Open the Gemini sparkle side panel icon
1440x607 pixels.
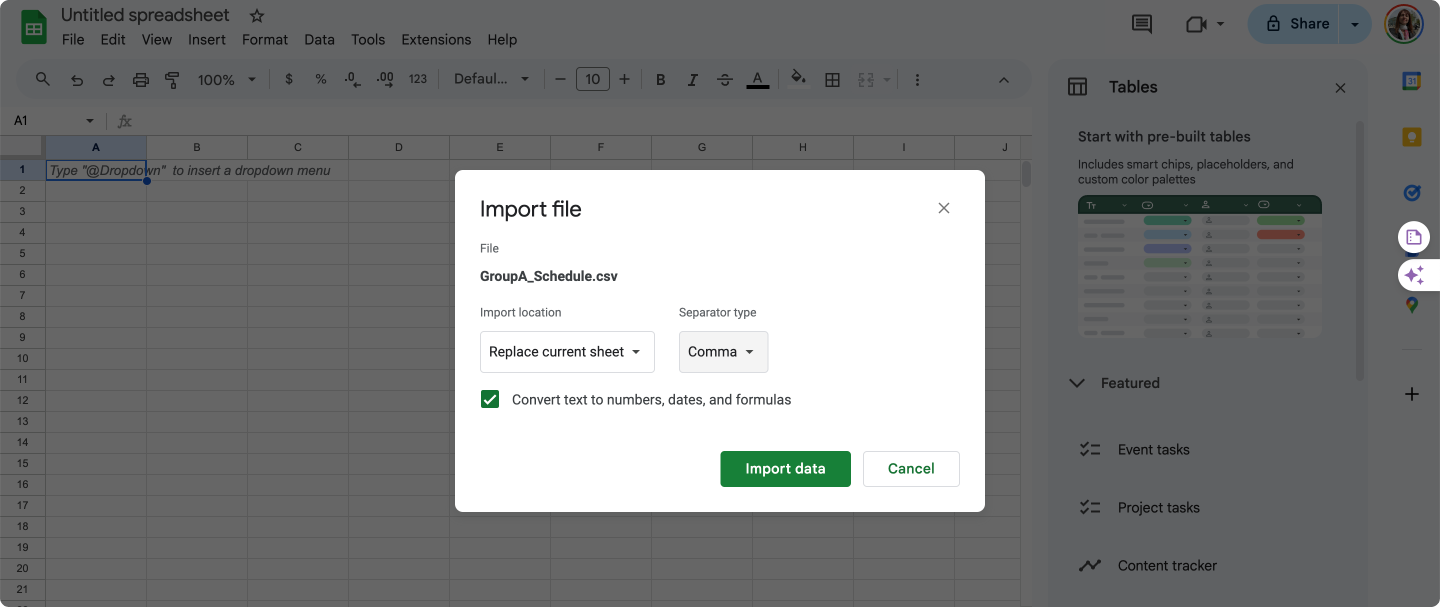click(1414, 275)
